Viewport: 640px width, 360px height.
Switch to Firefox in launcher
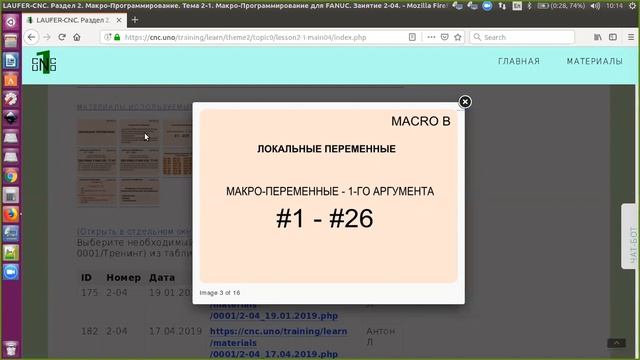11,214
